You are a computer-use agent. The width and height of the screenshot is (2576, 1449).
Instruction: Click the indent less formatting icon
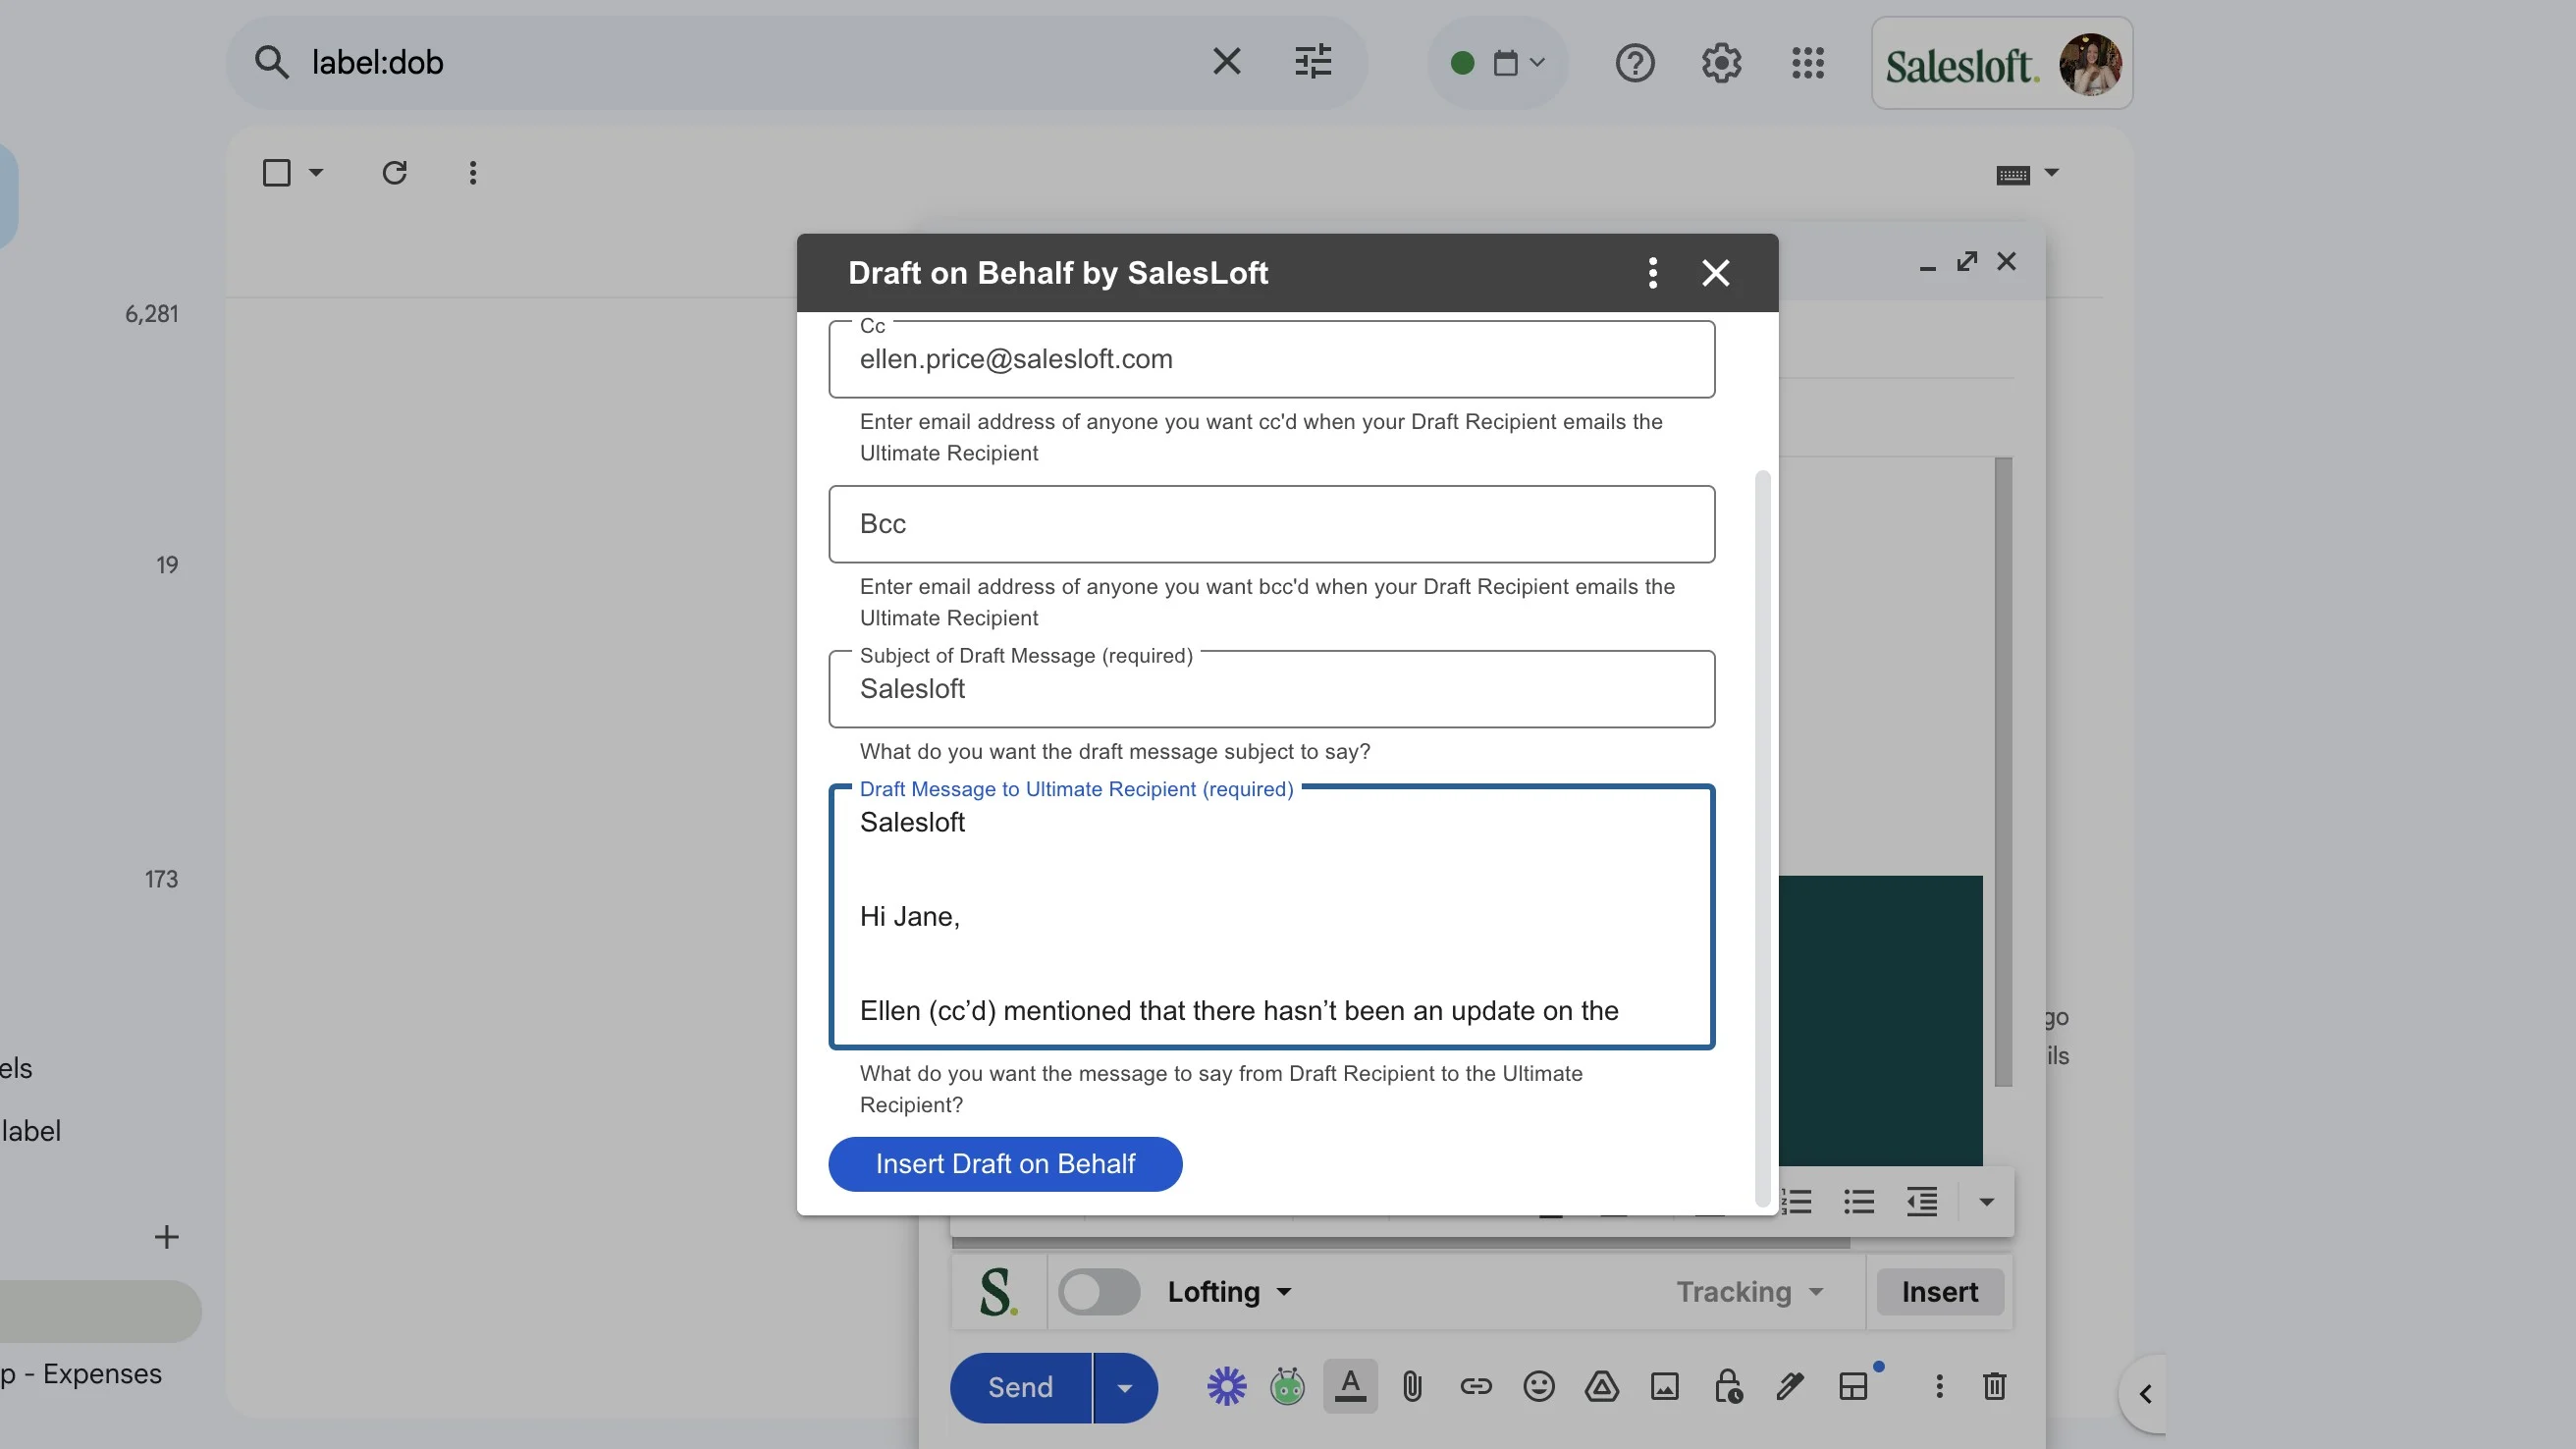point(1922,1201)
